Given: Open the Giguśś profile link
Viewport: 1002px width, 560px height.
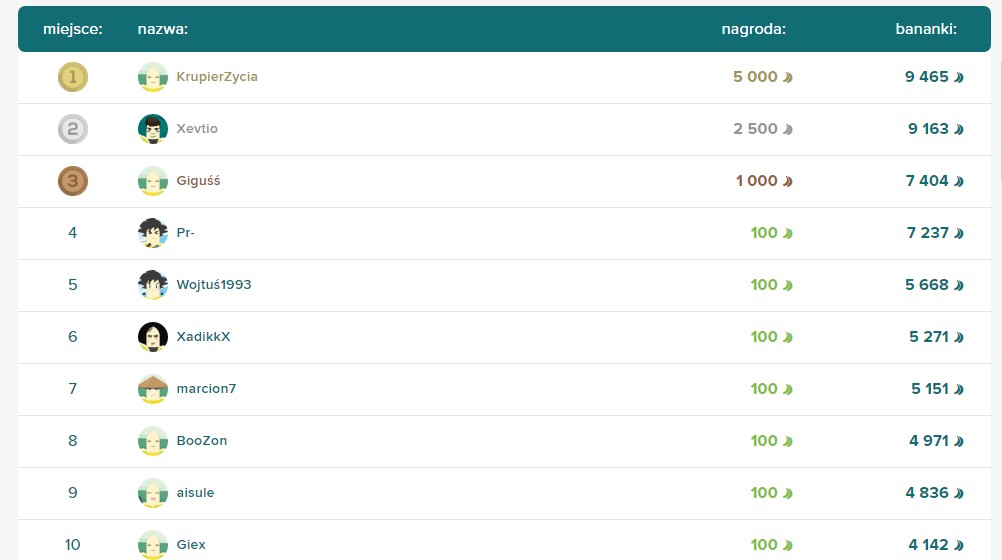Looking at the screenshot, I should point(198,181).
